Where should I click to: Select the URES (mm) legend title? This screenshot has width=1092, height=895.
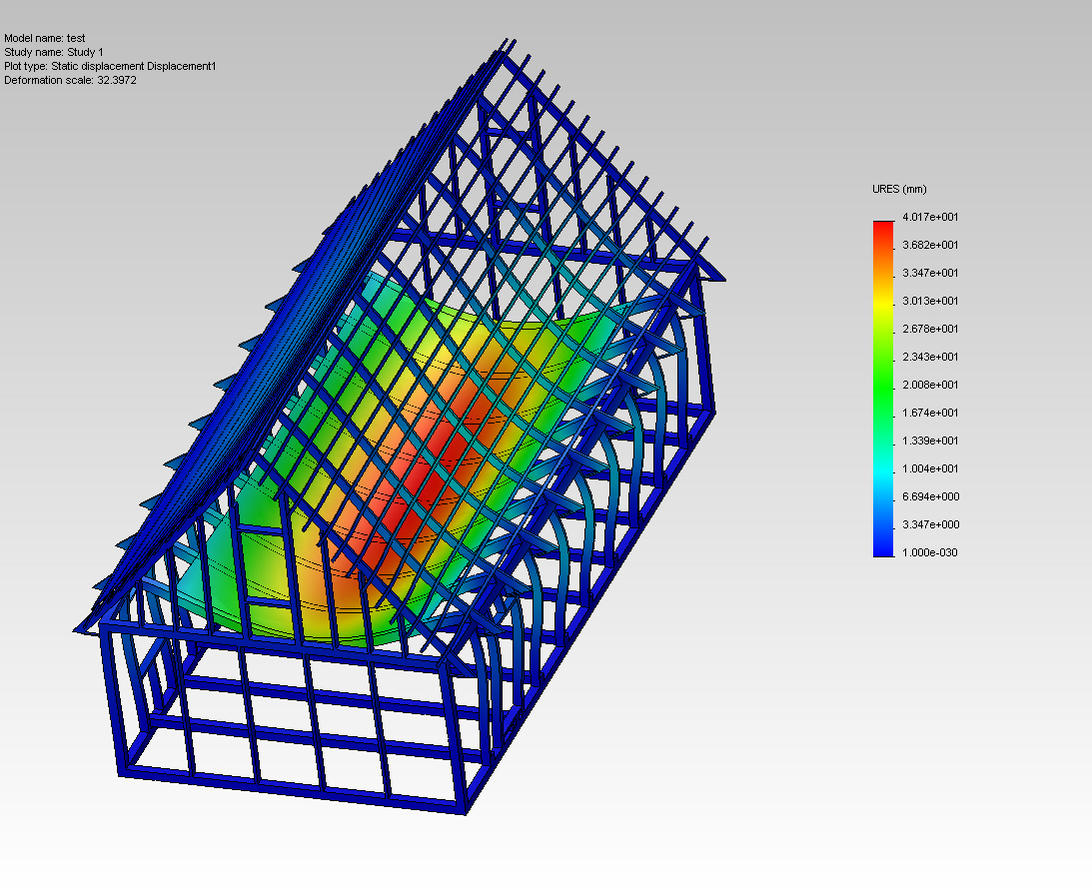click(x=899, y=189)
